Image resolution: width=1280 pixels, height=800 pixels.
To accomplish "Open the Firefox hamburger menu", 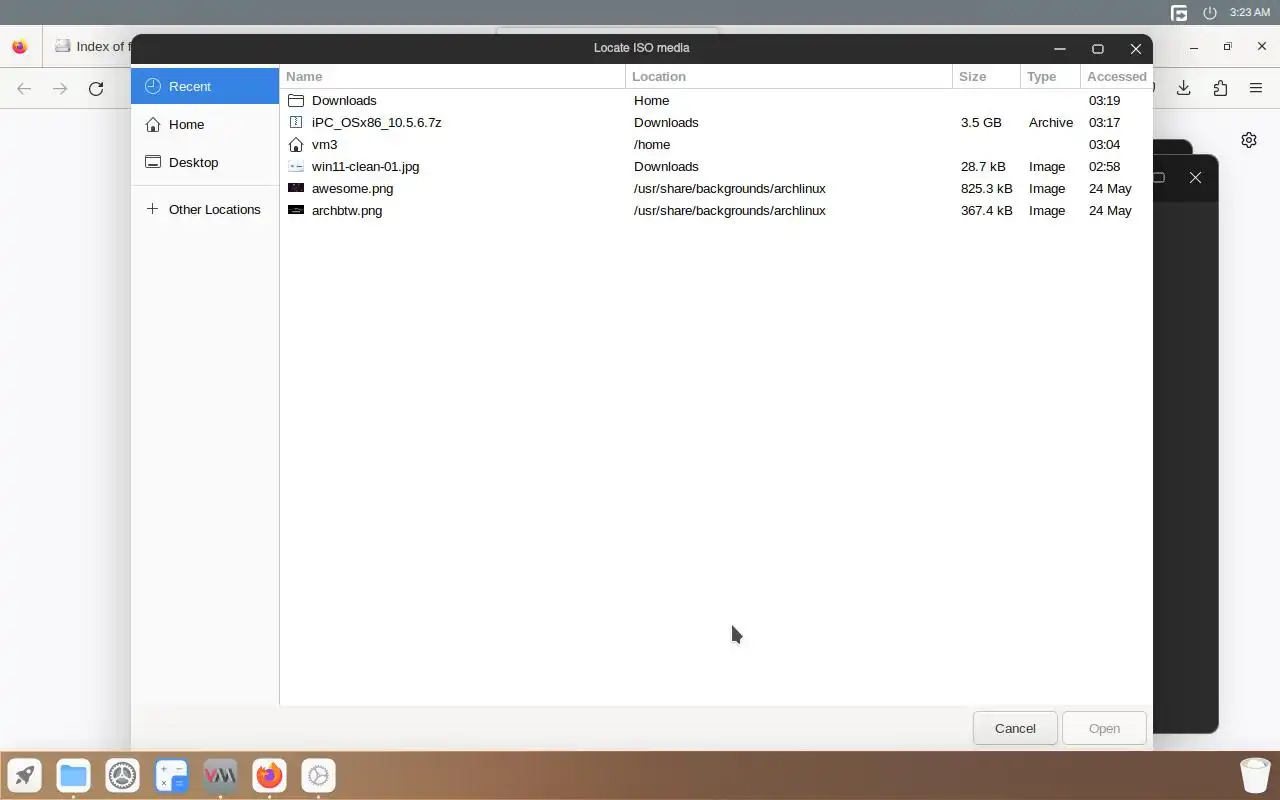I will click(1256, 88).
